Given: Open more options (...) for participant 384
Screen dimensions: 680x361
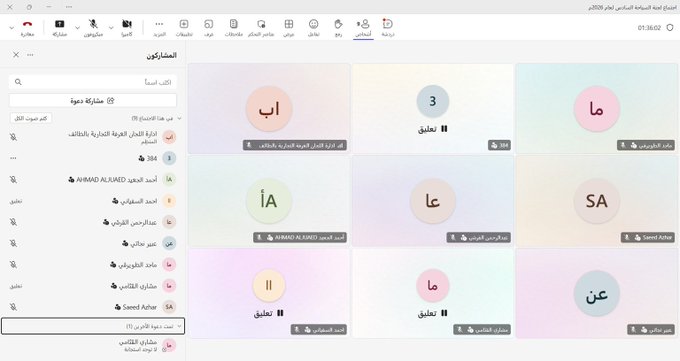Looking at the screenshot, I should (13, 158).
